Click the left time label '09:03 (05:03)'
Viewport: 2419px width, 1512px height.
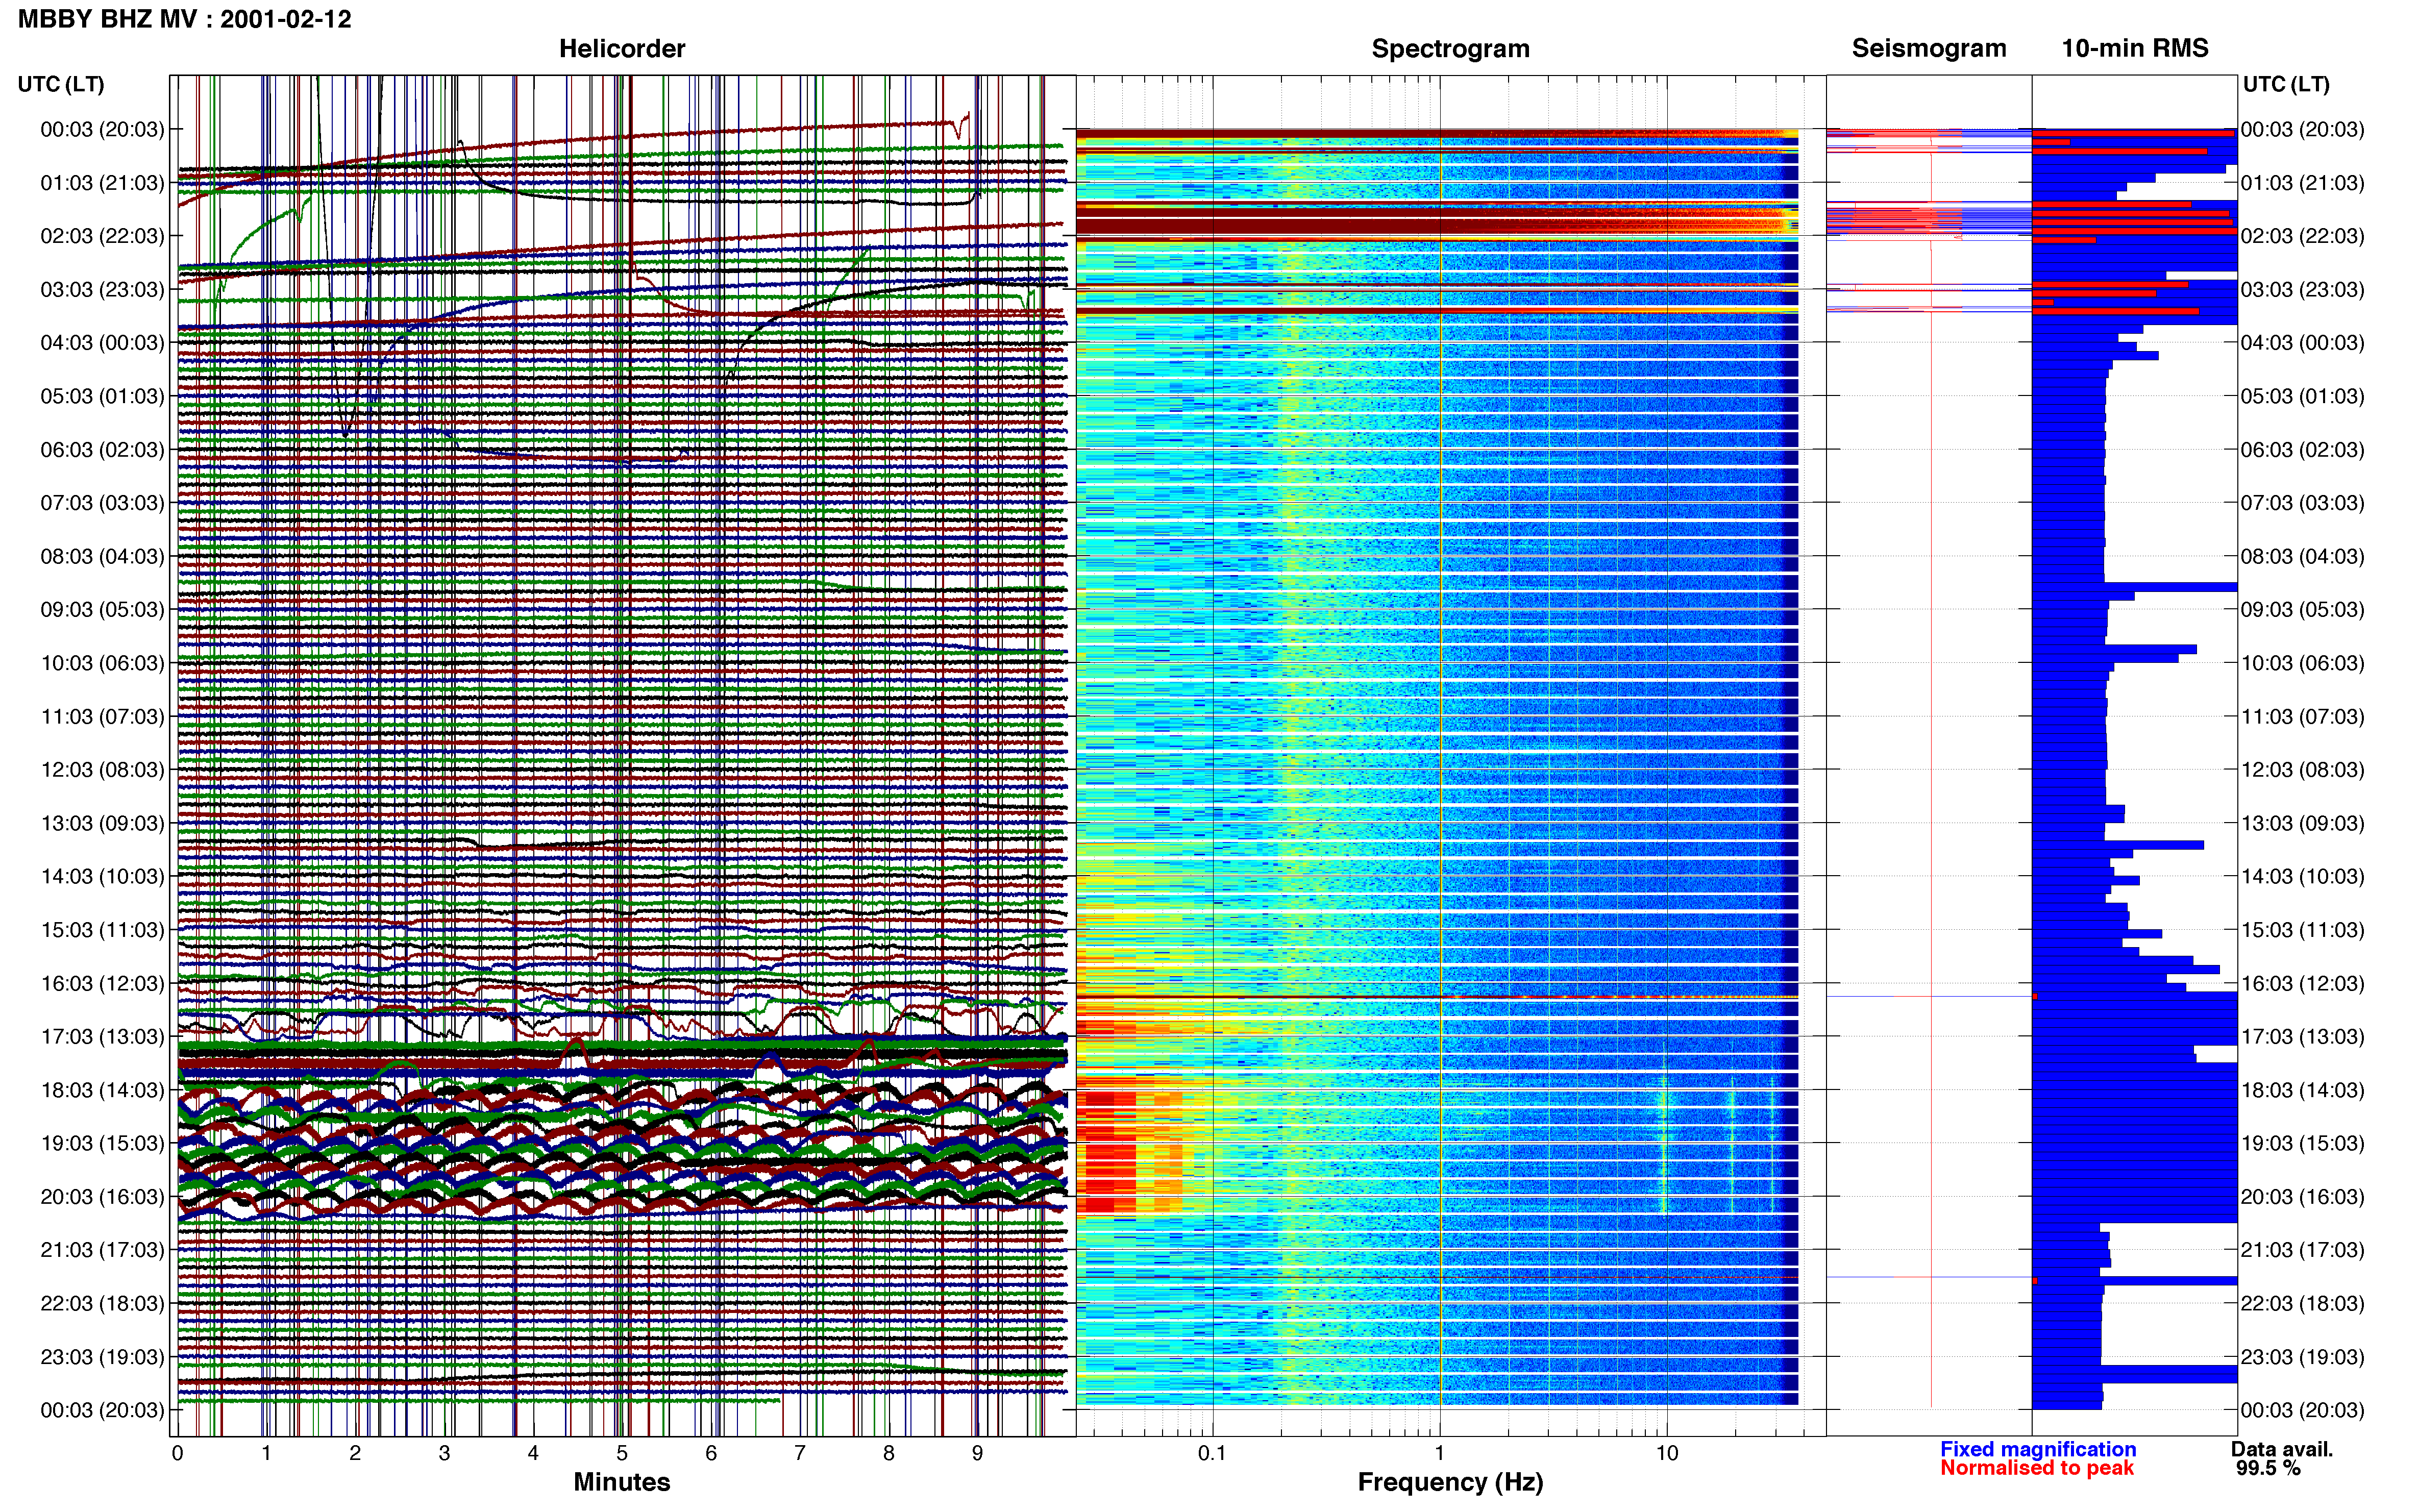coord(102,609)
